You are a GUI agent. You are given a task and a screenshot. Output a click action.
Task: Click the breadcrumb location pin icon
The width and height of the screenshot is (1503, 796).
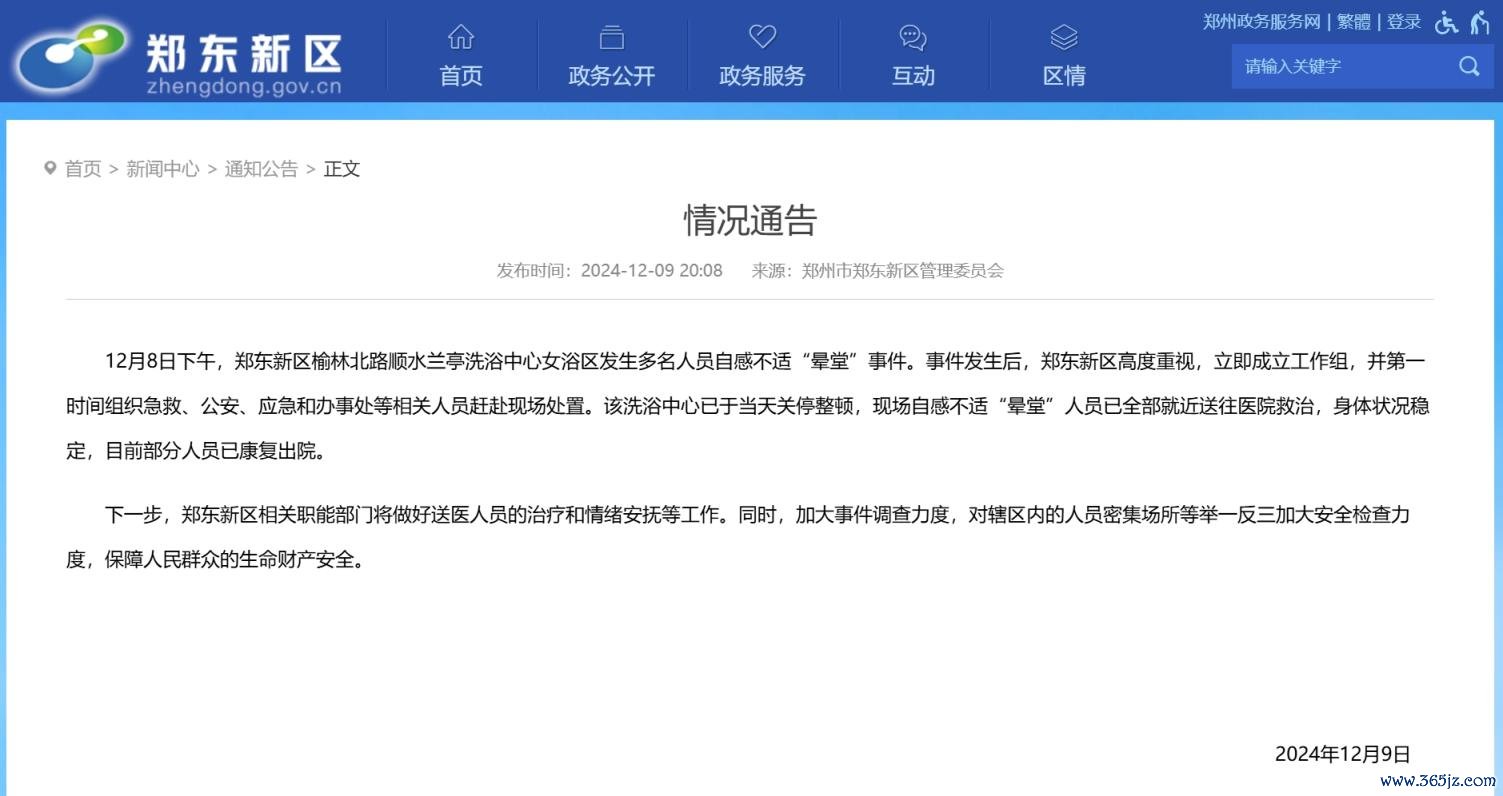(x=50, y=168)
